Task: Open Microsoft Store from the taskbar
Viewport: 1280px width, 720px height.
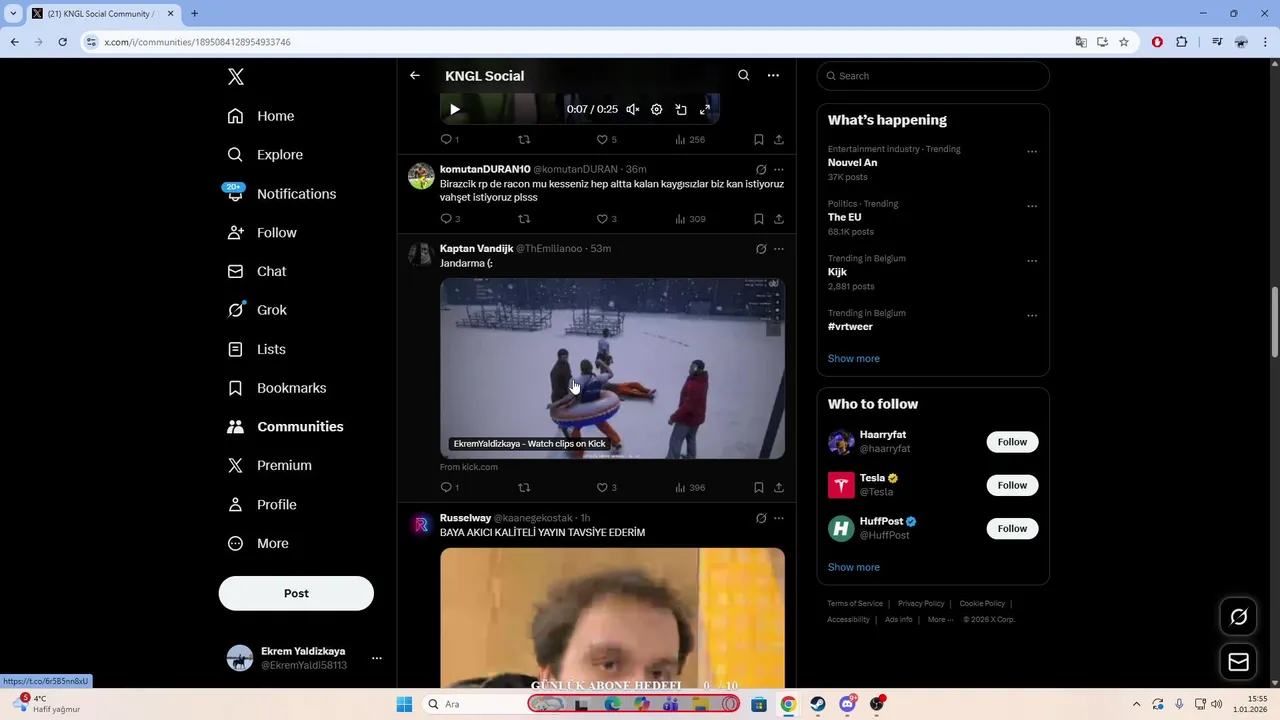Action: (759, 704)
